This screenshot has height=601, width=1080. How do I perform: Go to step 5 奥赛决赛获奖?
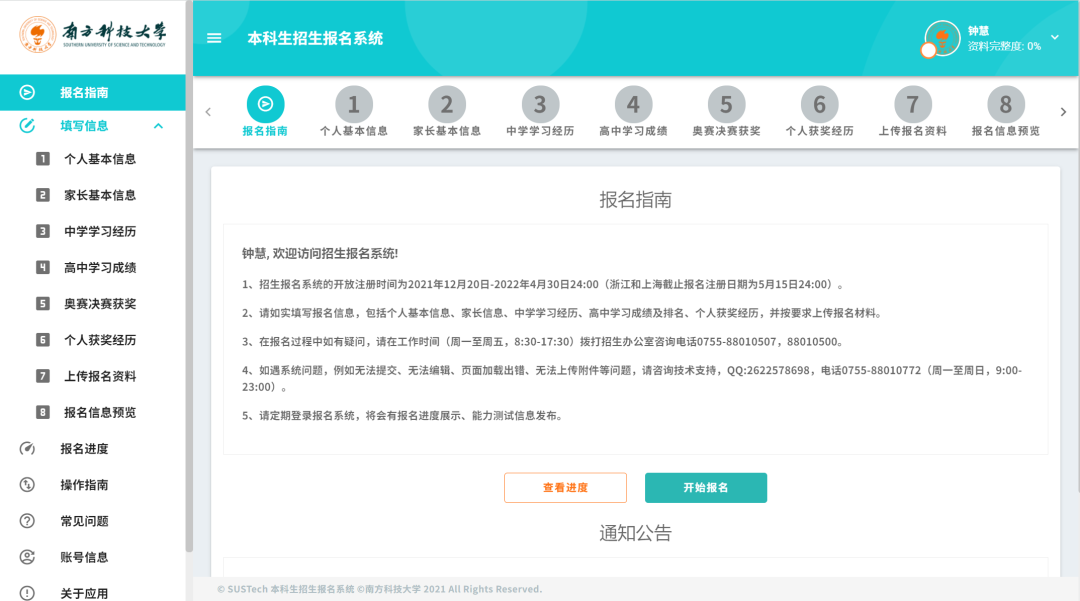pos(726,105)
